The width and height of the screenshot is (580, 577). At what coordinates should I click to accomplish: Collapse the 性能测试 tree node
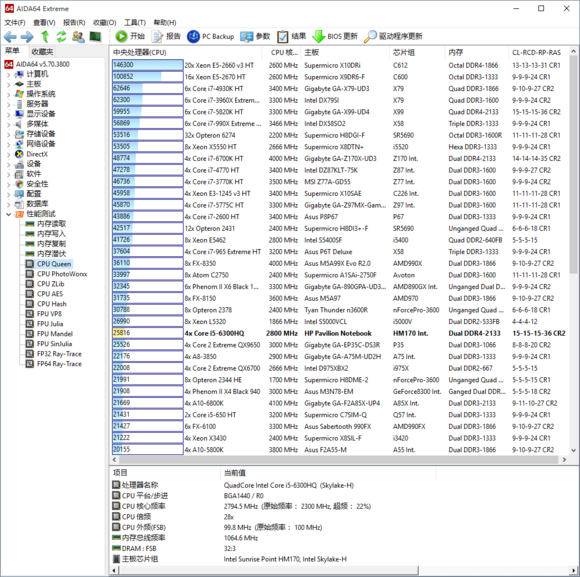tap(9, 214)
